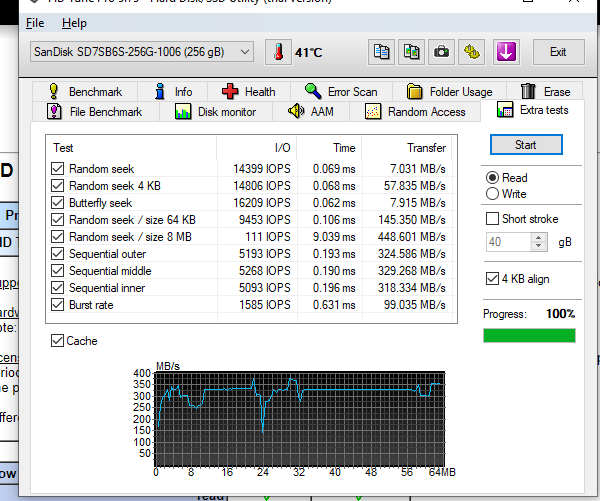Image resolution: width=600 pixels, height=501 pixels.
Task: Switch to the Error Scan tab
Action: coord(341,91)
